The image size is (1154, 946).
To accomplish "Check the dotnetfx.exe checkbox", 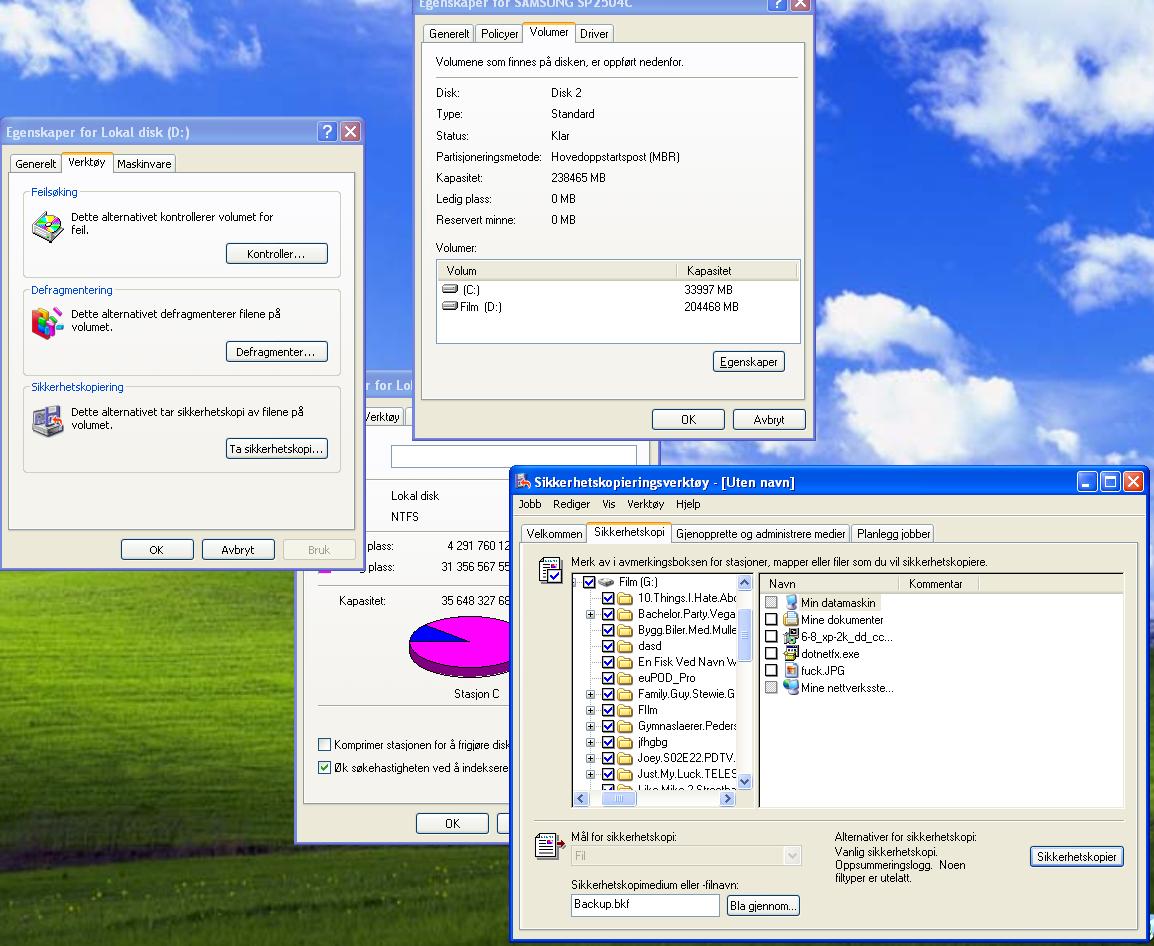I will click(771, 653).
